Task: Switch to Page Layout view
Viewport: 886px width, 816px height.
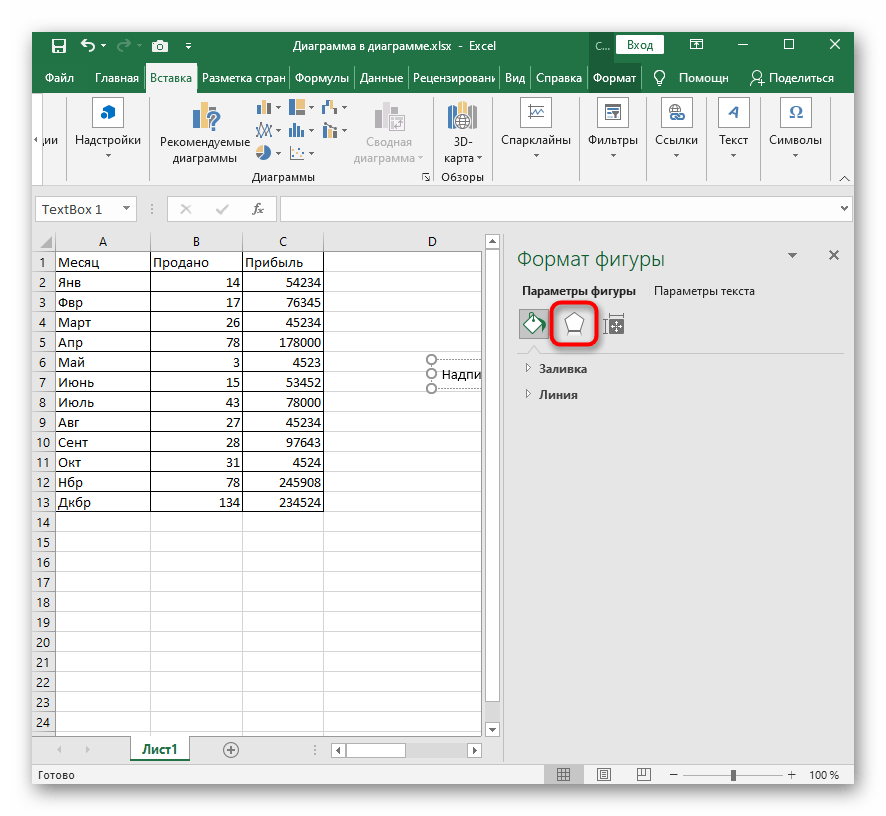Action: click(x=604, y=775)
